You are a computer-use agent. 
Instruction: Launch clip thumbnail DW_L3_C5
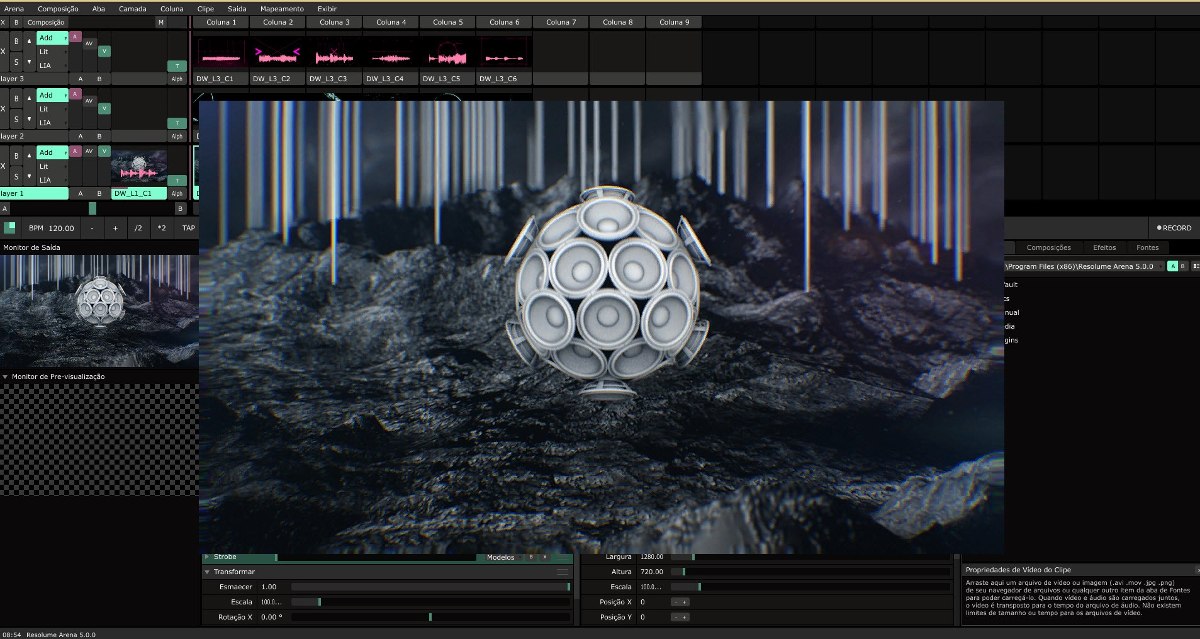(x=448, y=54)
